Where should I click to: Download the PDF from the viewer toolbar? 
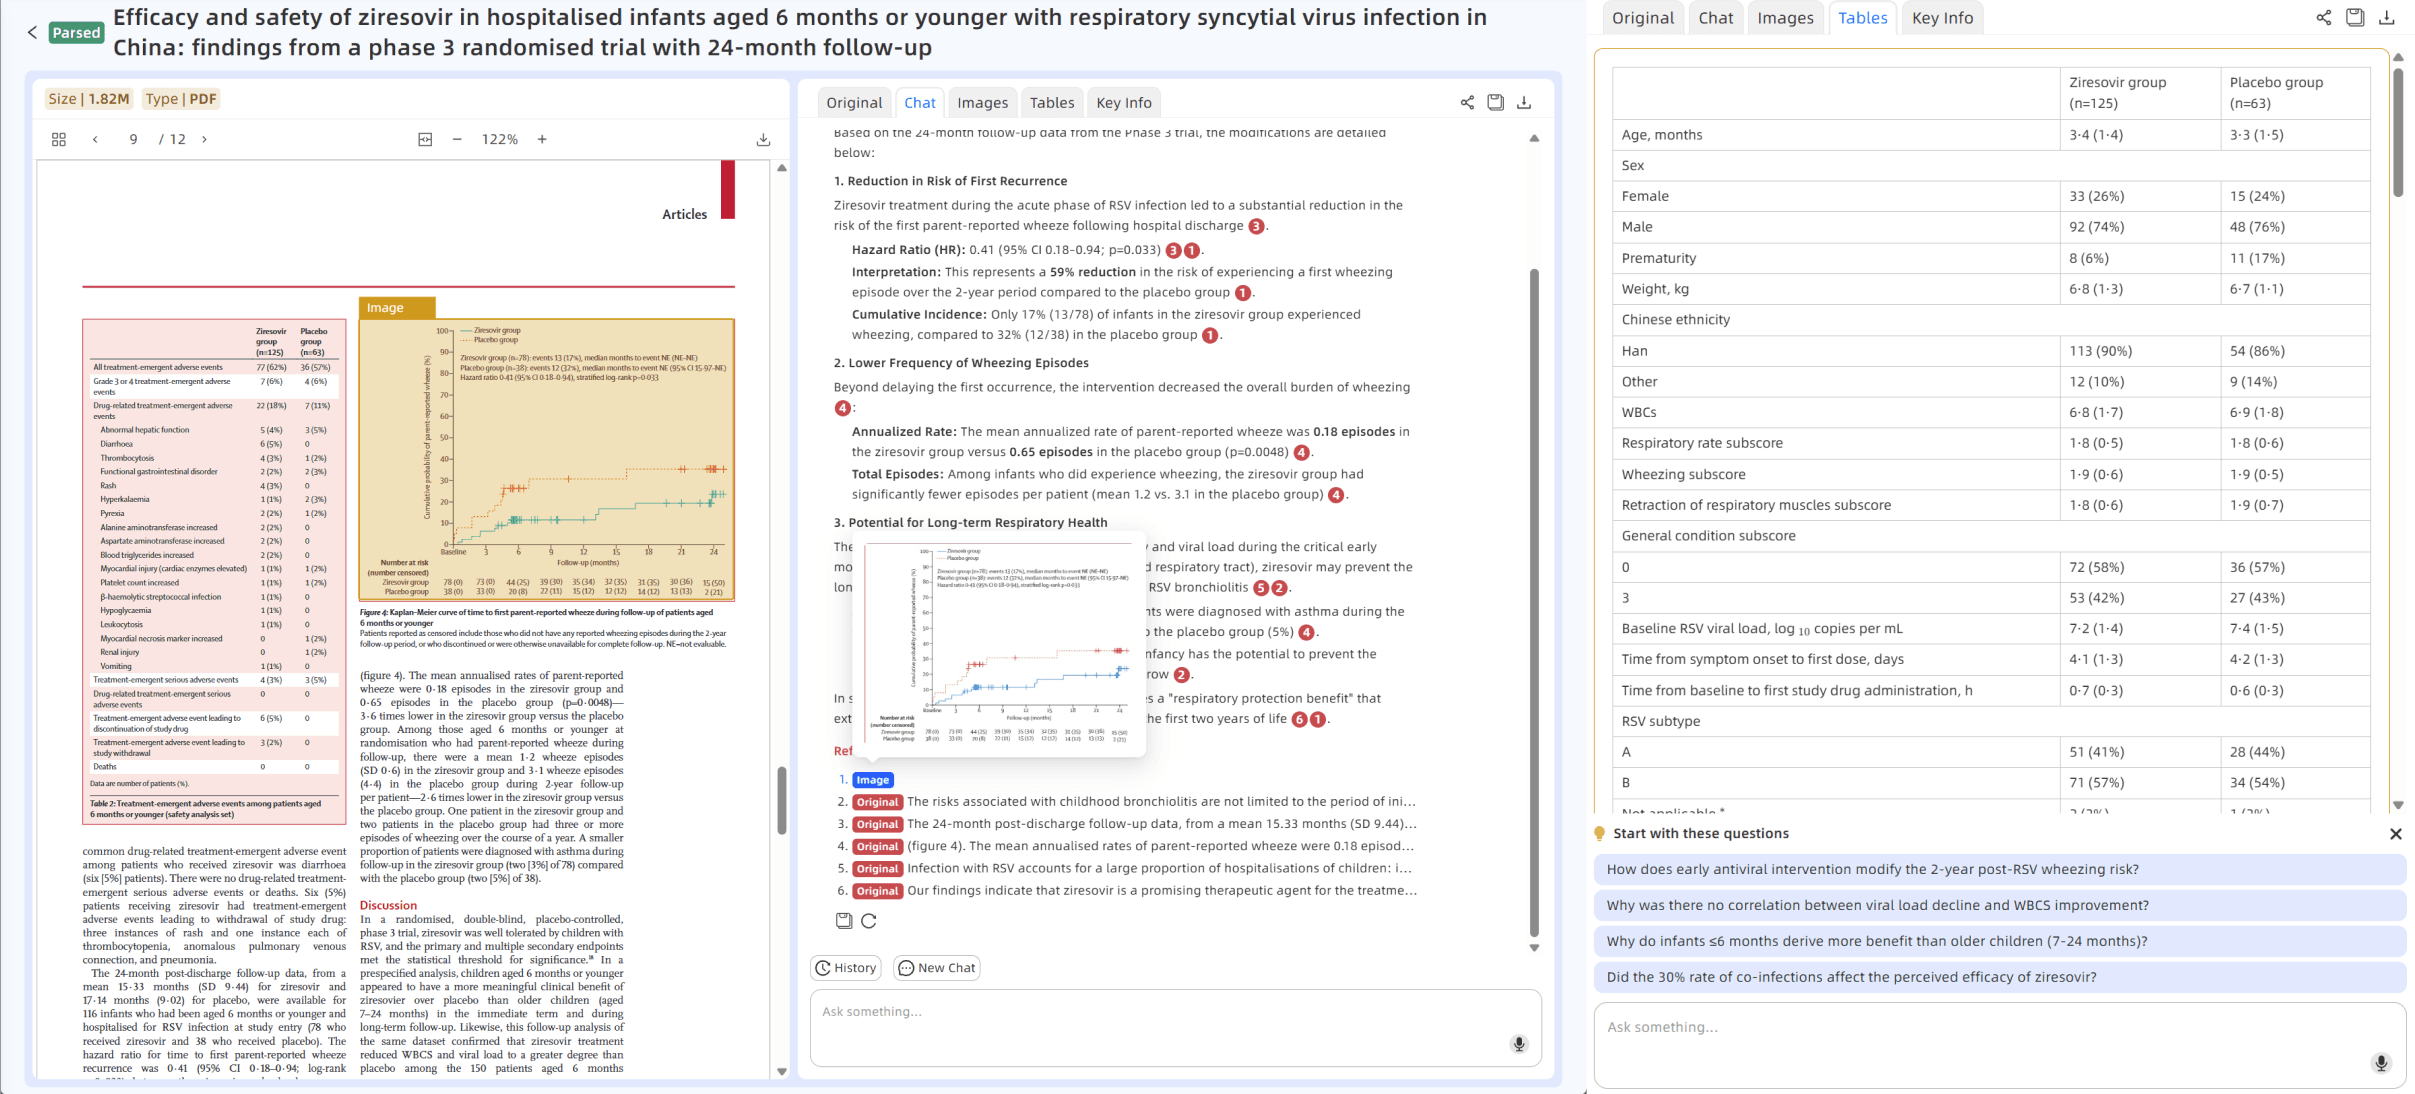point(763,140)
